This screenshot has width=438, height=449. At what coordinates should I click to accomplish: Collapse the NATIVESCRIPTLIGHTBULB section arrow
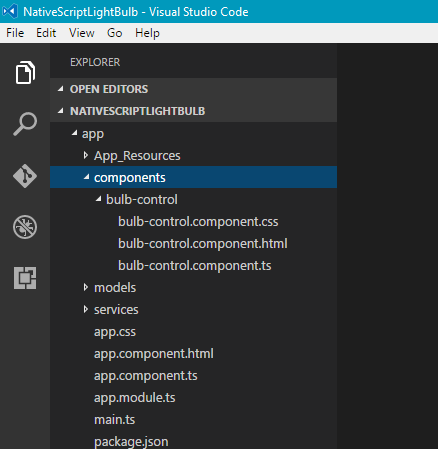[x=61, y=111]
